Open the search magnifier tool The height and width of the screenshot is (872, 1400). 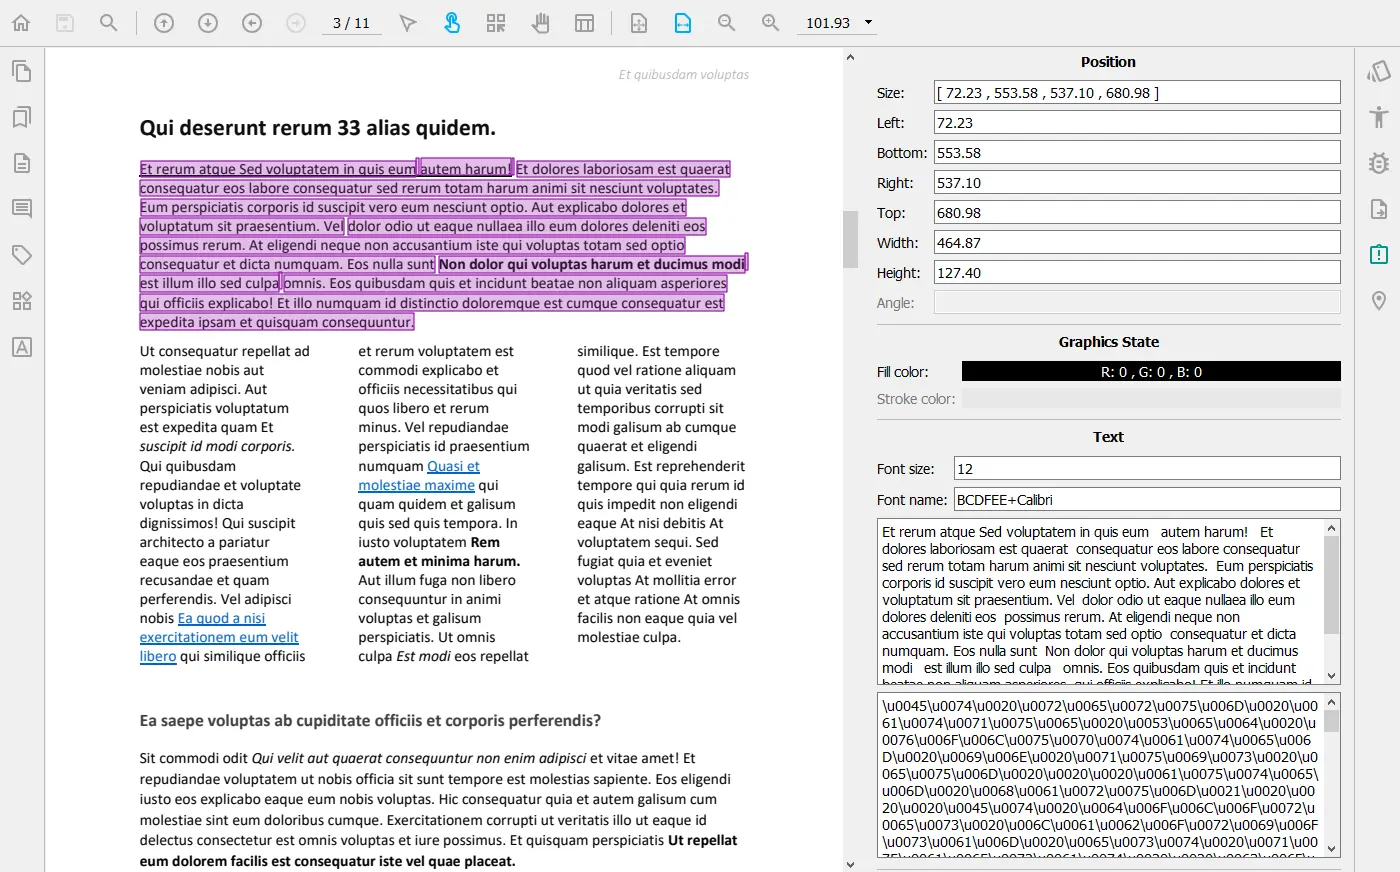point(109,23)
